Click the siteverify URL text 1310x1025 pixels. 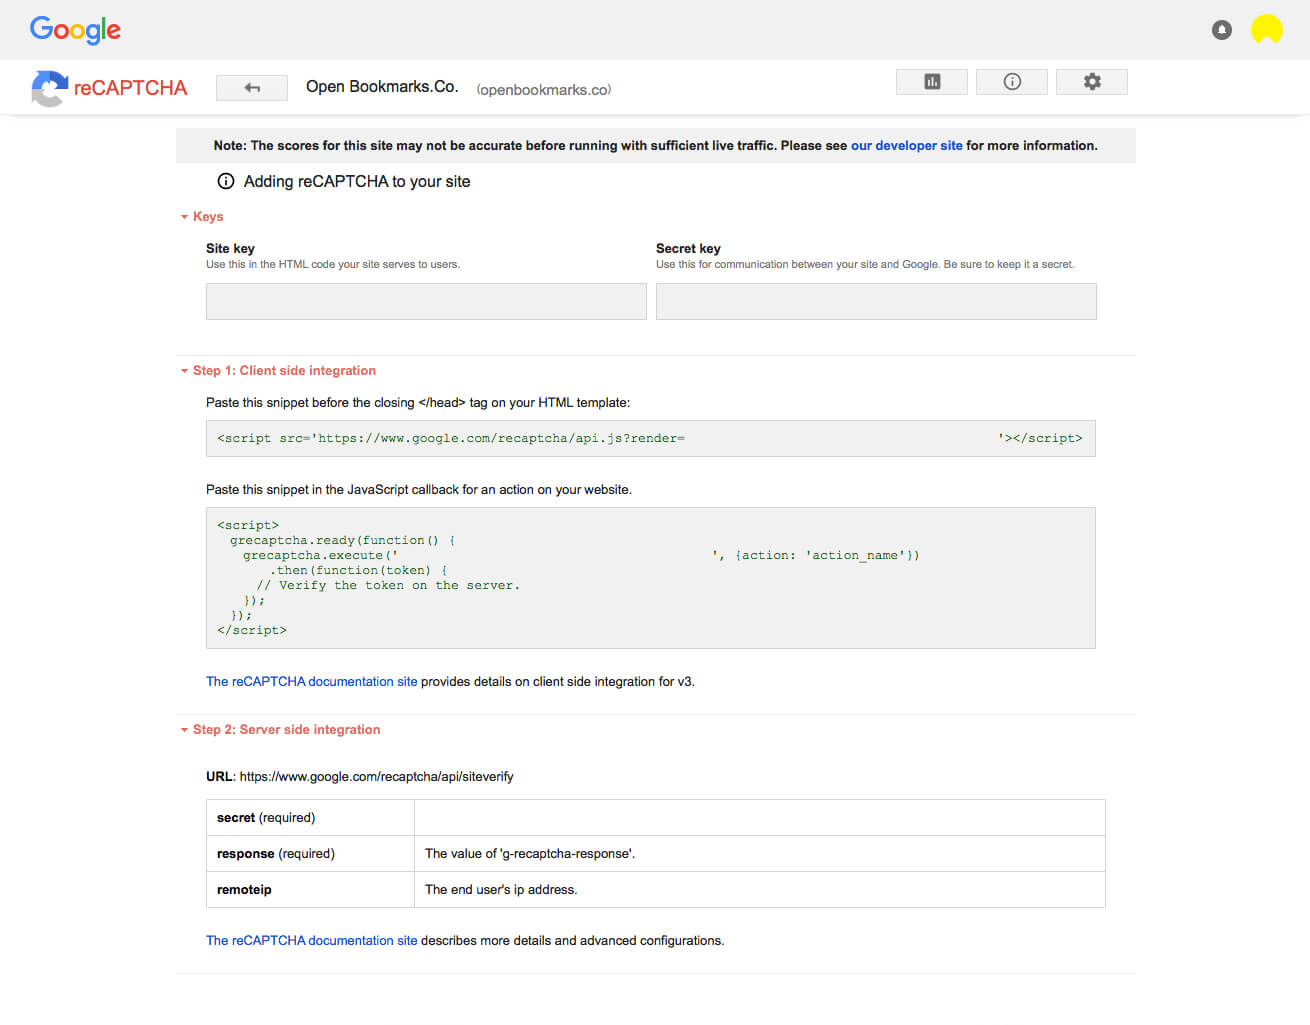[377, 776]
